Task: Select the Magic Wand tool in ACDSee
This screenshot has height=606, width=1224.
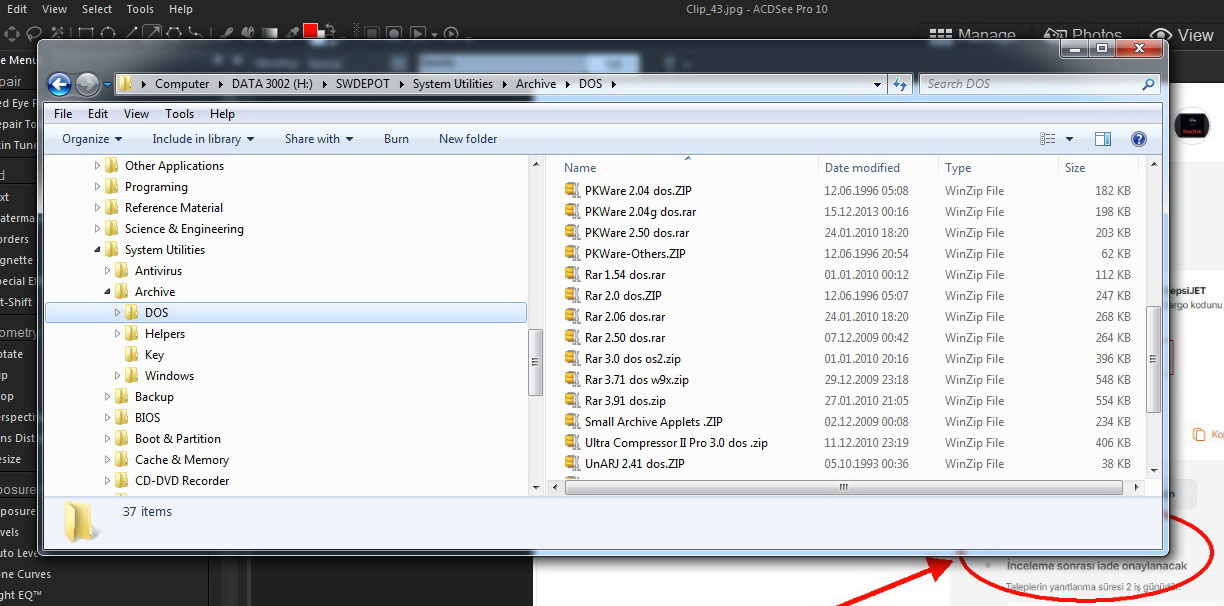Action: tap(57, 33)
